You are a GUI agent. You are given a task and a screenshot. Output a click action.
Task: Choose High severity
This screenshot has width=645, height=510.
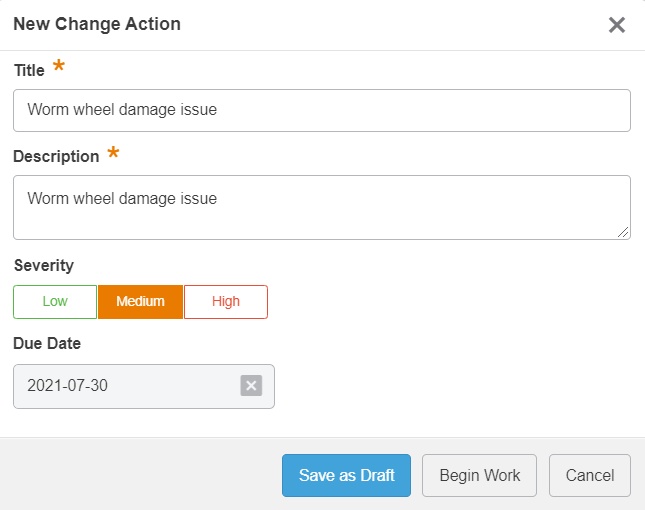click(x=226, y=302)
